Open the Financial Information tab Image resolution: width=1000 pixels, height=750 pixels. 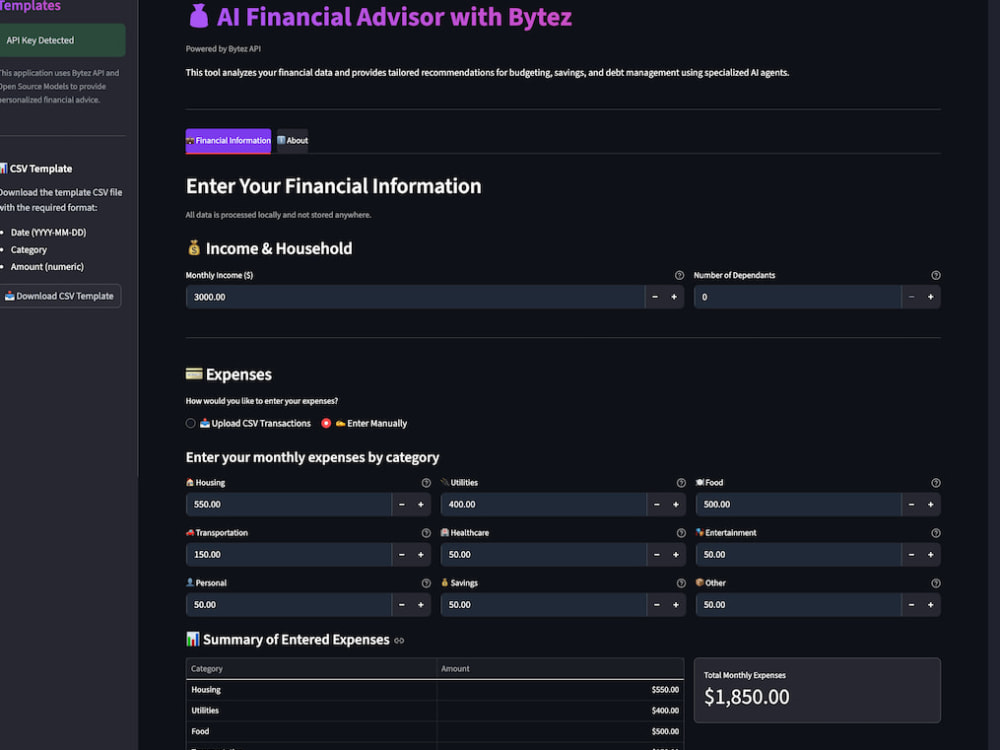pyautogui.click(x=228, y=140)
